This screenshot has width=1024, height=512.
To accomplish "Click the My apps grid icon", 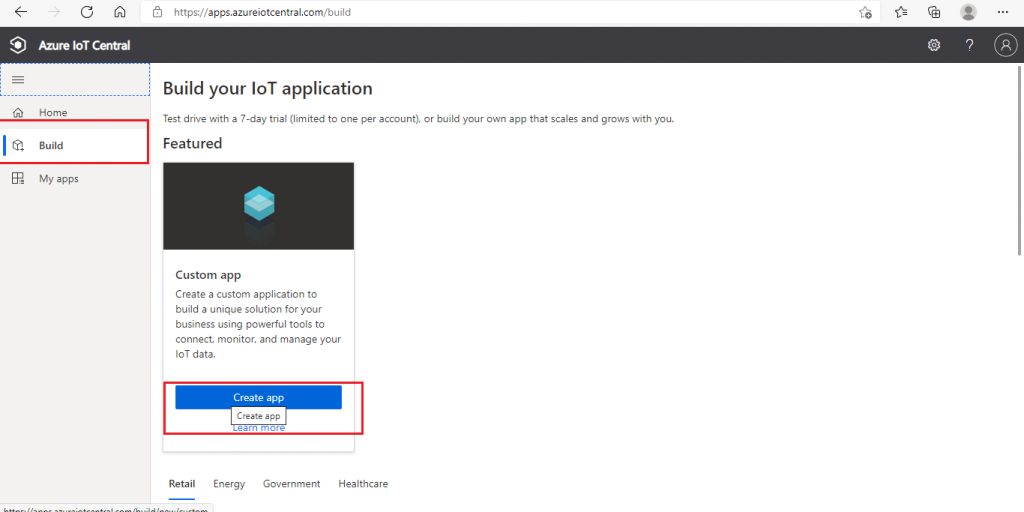I will [18, 178].
